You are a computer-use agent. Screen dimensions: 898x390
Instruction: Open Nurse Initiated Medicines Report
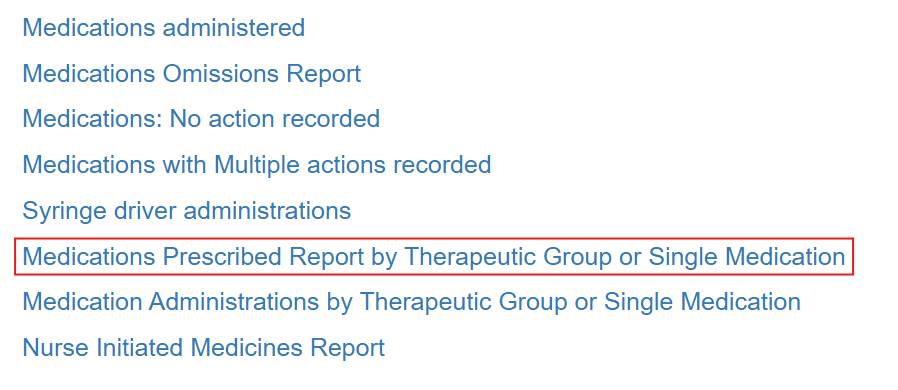coord(203,348)
